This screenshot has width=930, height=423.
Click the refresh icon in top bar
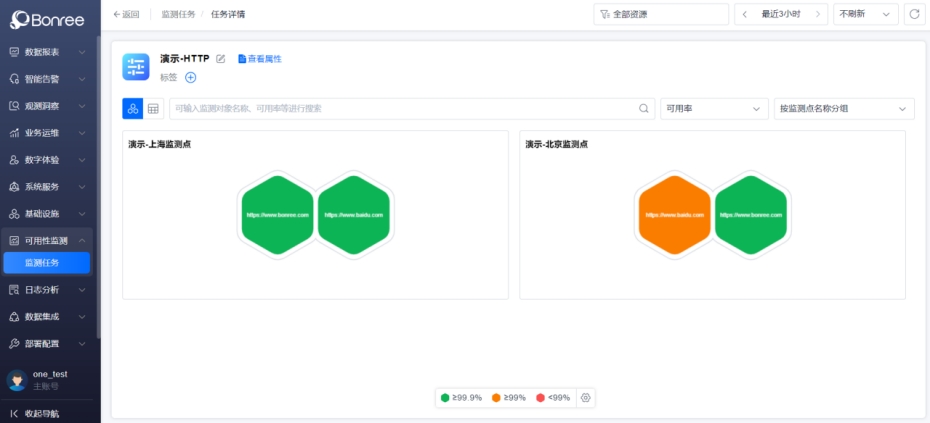(x=913, y=14)
